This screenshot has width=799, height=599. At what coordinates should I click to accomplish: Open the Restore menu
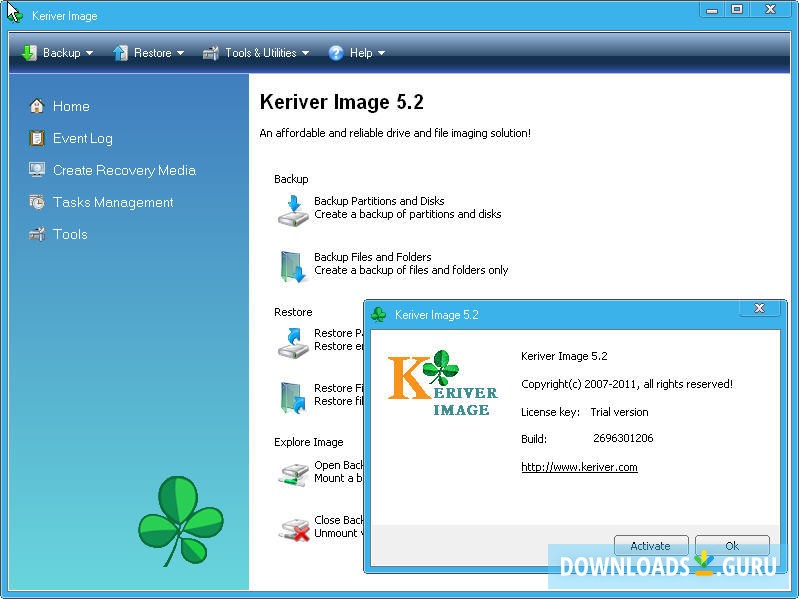coord(148,52)
